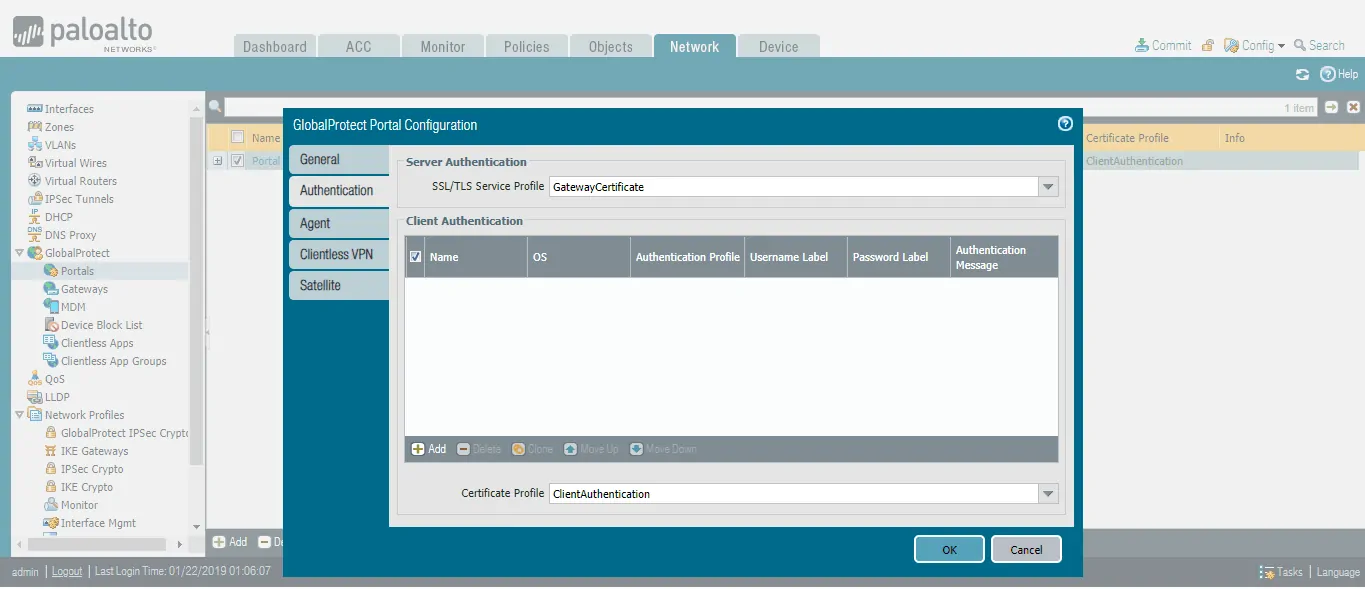Open the Policies main tab
1365x589 pixels.
[526, 46]
